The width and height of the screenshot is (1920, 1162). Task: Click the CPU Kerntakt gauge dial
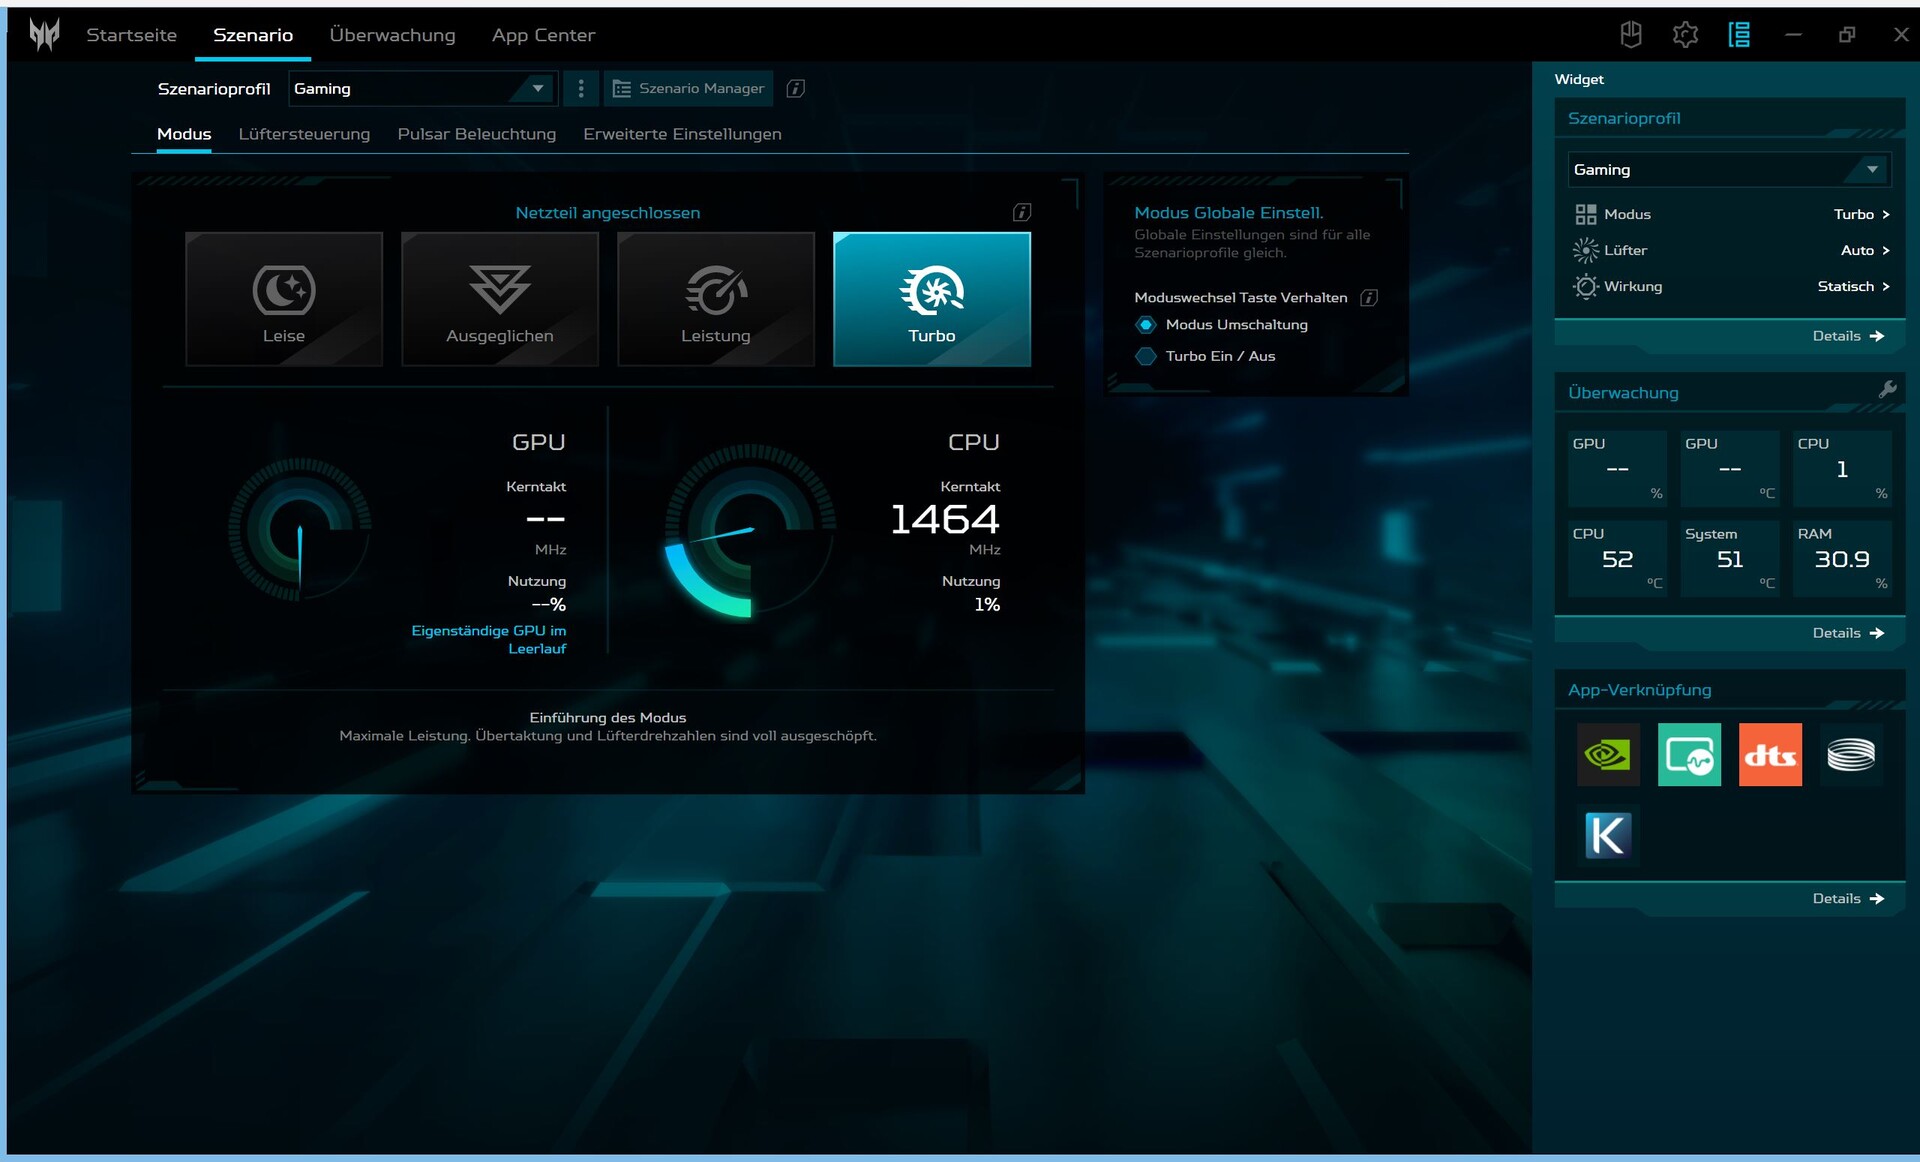(750, 530)
